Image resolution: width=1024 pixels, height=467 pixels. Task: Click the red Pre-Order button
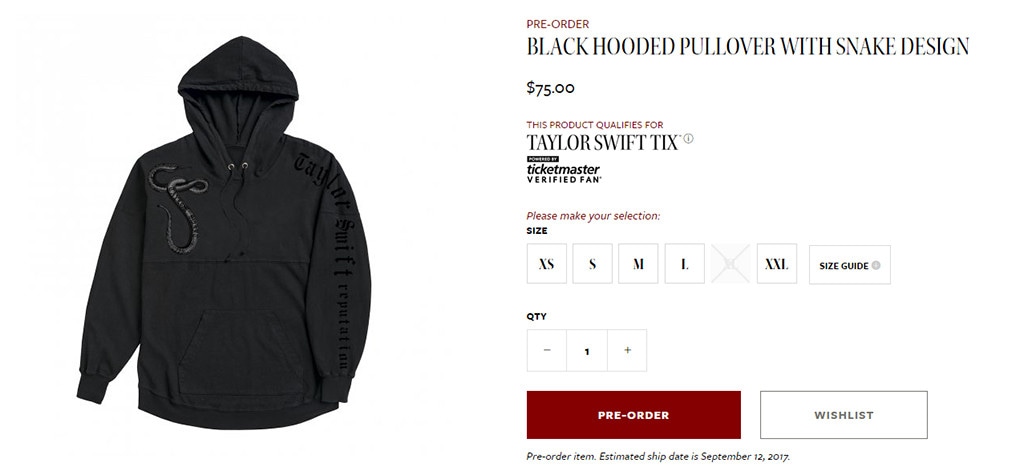(x=633, y=415)
